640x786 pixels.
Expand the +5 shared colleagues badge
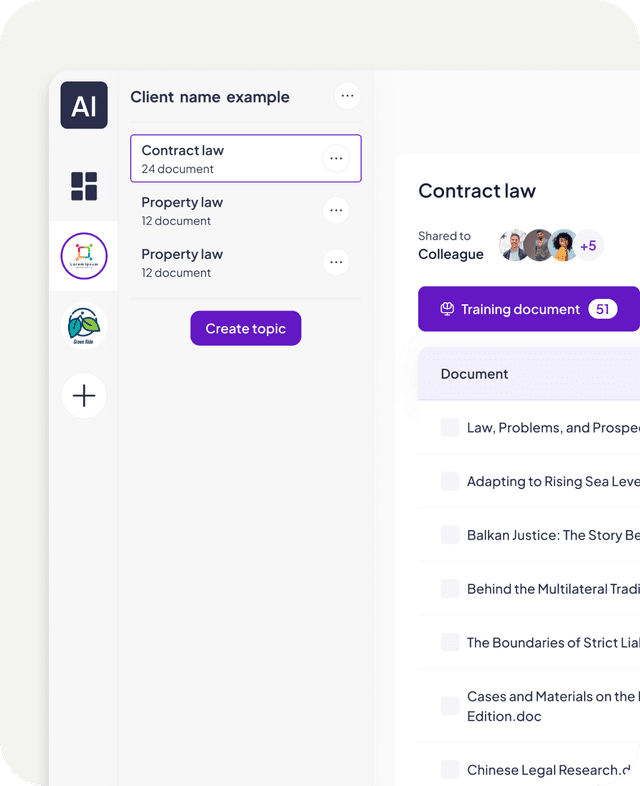pyautogui.click(x=588, y=246)
